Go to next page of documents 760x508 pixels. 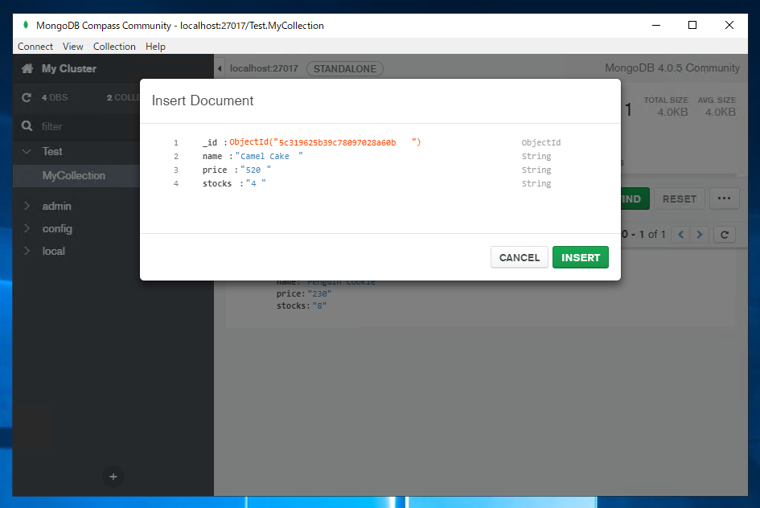pyautogui.click(x=699, y=235)
